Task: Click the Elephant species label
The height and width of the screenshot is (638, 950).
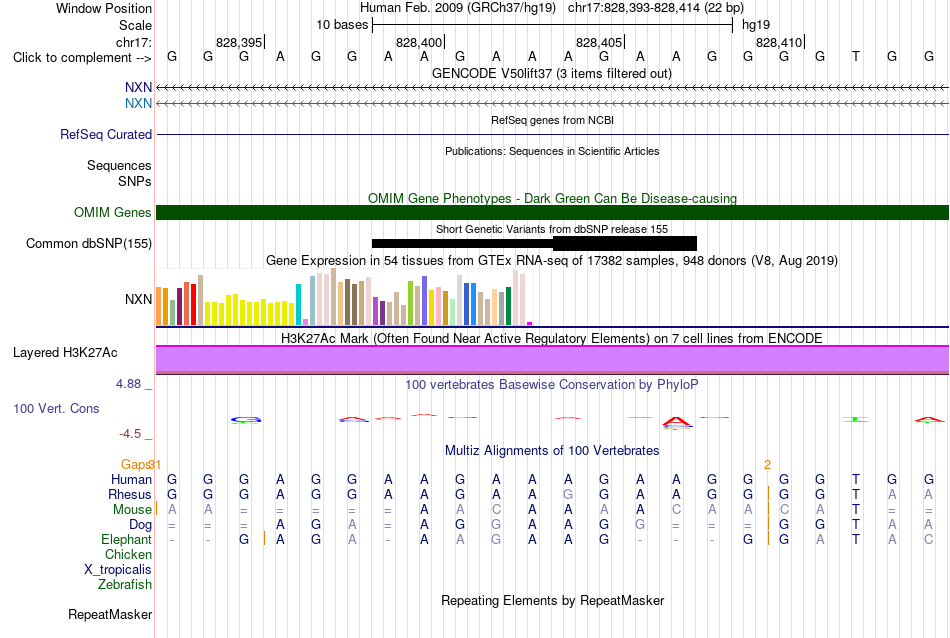Action: point(126,539)
